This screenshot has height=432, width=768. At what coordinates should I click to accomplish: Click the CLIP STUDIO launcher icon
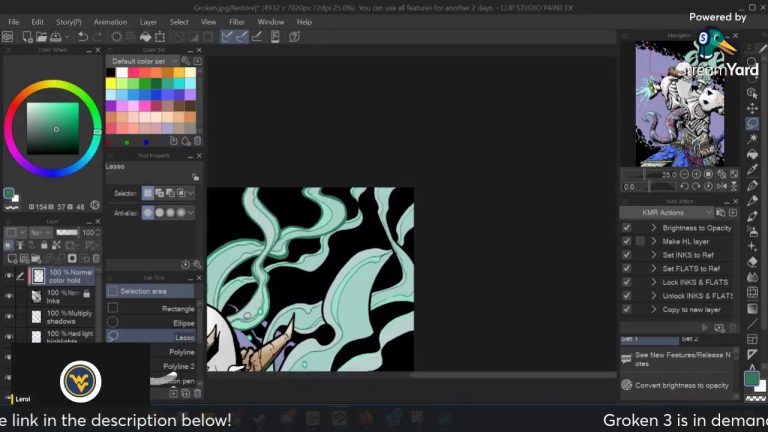coord(8,37)
